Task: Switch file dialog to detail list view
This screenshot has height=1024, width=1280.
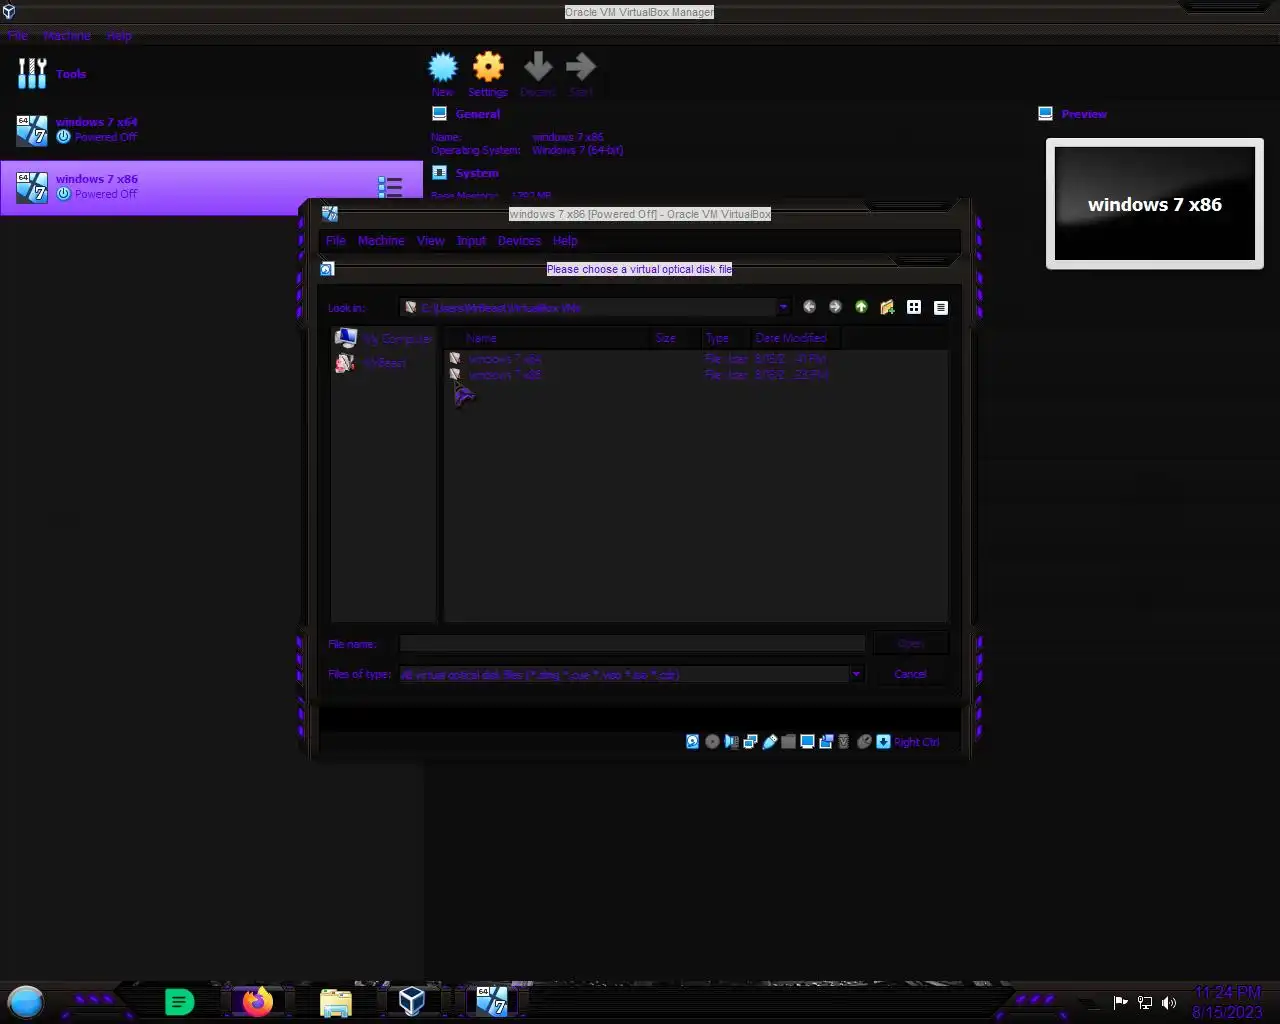Action: 941,307
